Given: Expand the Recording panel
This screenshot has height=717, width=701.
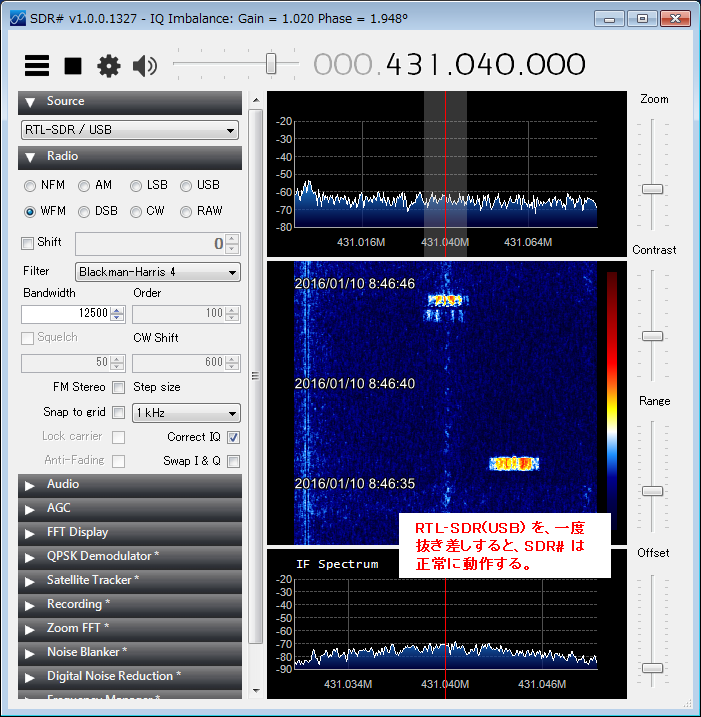Looking at the screenshot, I should pyautogui.click(x=130, y=605).
